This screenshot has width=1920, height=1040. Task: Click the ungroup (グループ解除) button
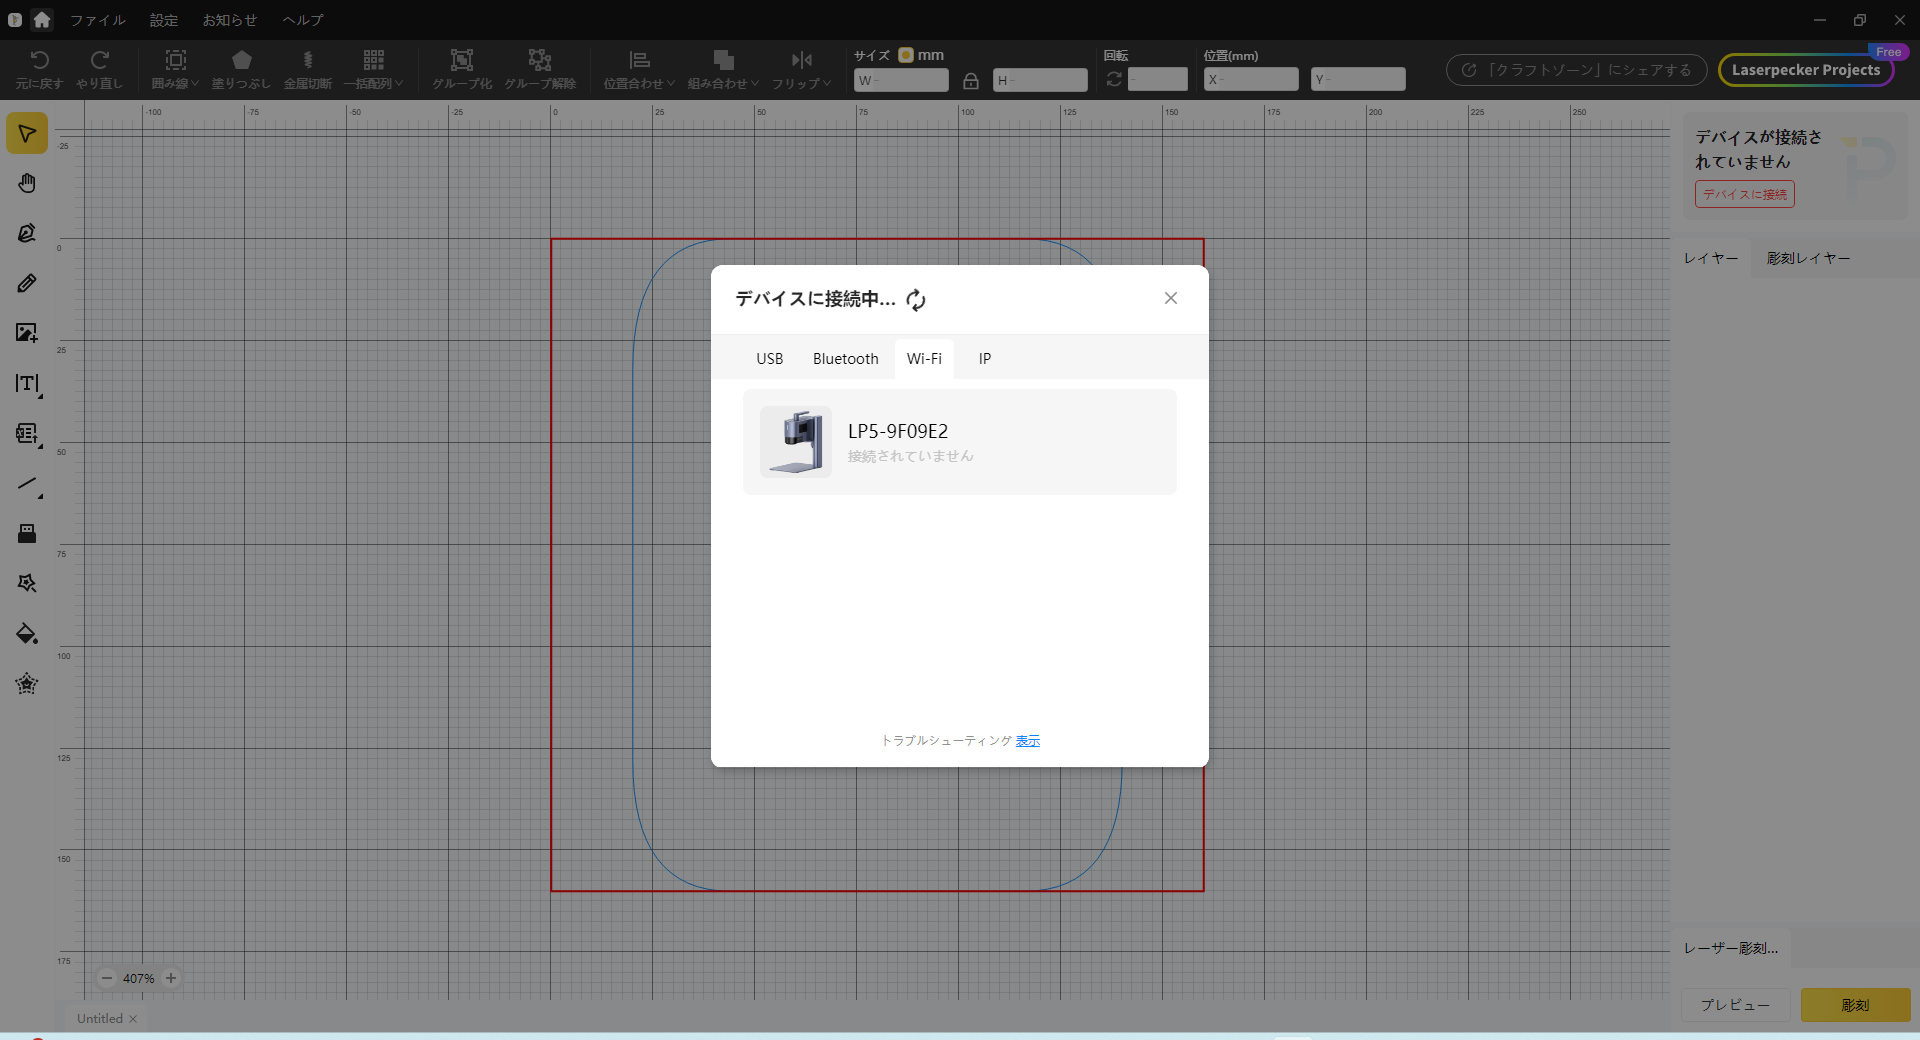540,69
